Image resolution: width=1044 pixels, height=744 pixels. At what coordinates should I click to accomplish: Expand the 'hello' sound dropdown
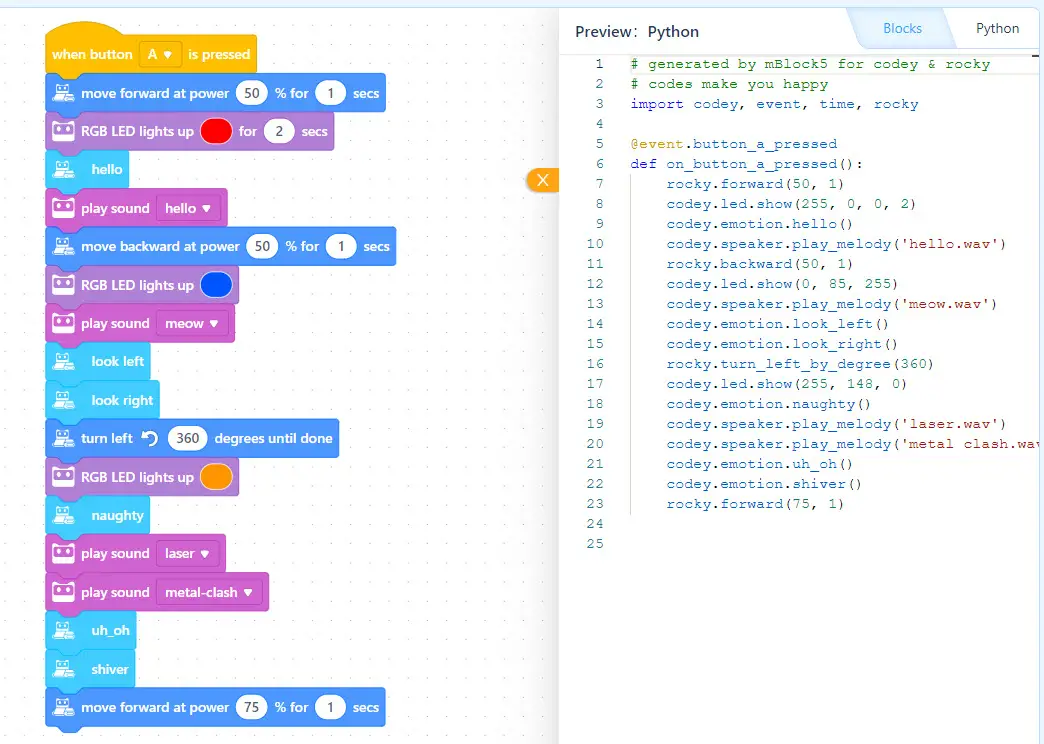point(189,209)
